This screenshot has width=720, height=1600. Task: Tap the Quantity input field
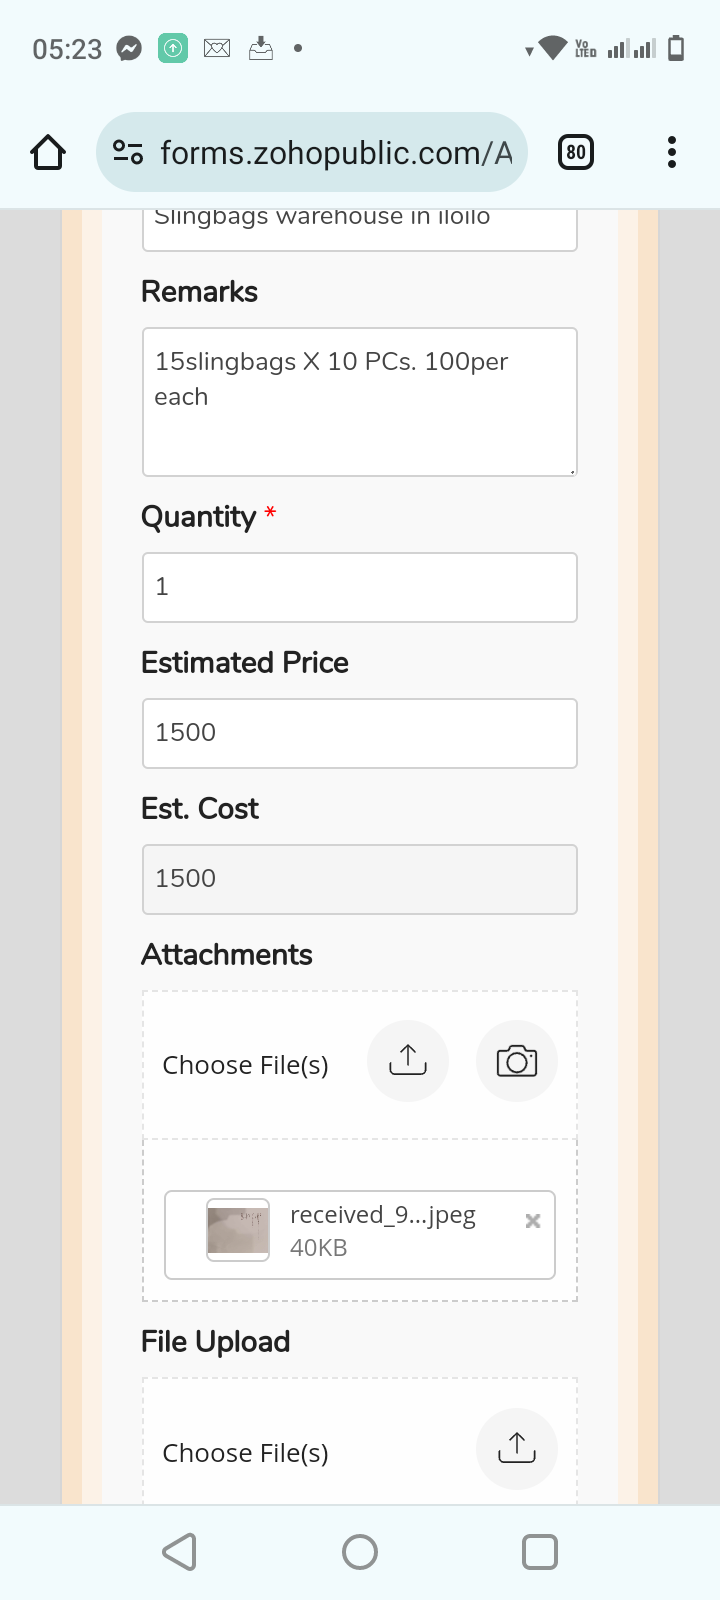(x=360, y=587)
